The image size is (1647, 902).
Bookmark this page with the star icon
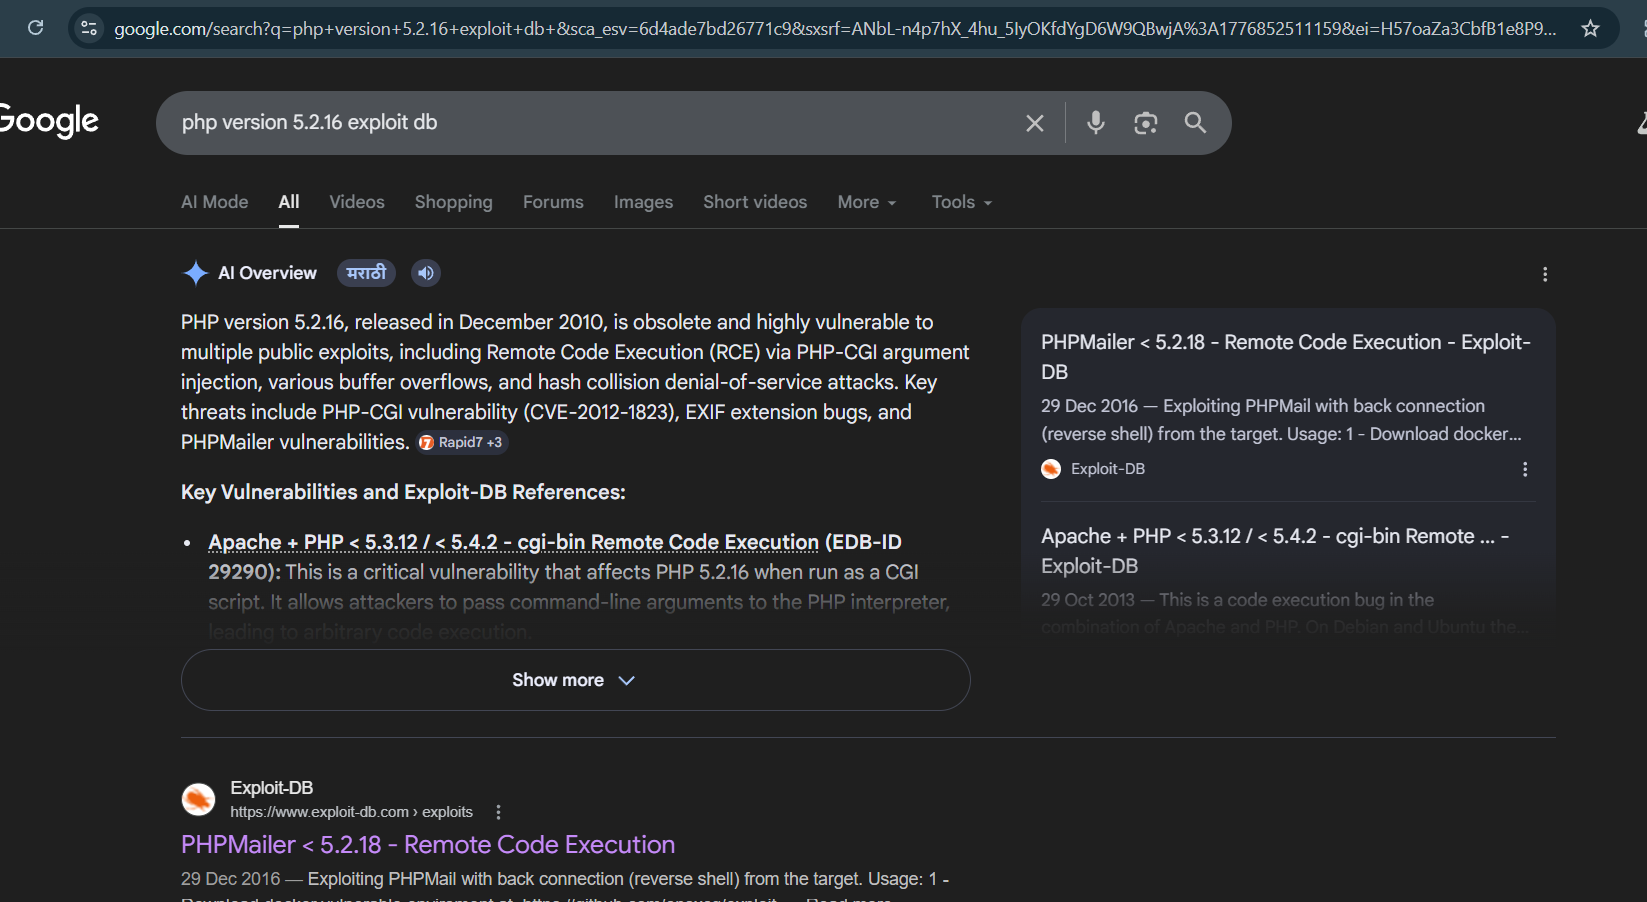click(x=1590, y=28)
